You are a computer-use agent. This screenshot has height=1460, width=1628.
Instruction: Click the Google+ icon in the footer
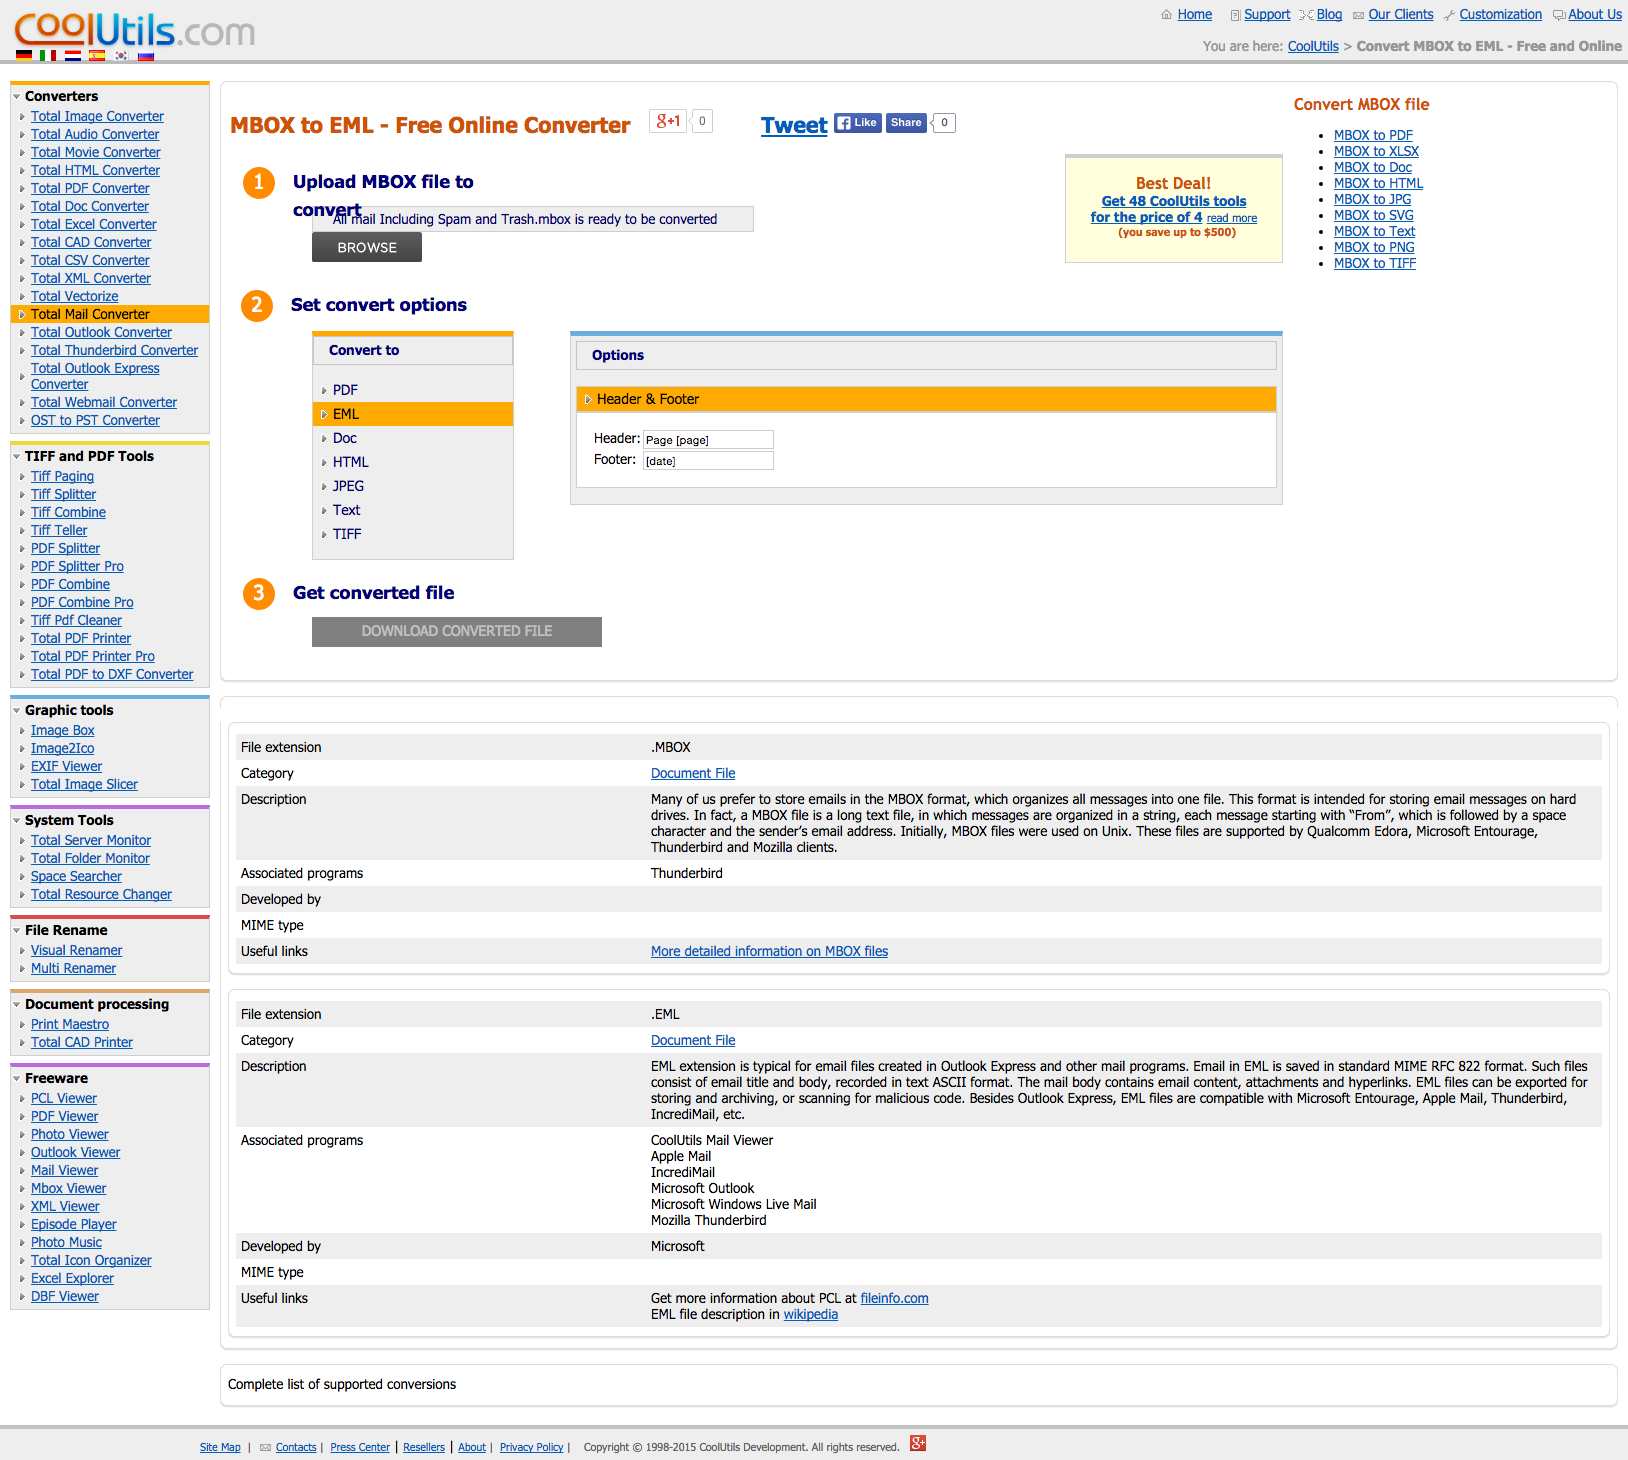[918, 1443]
